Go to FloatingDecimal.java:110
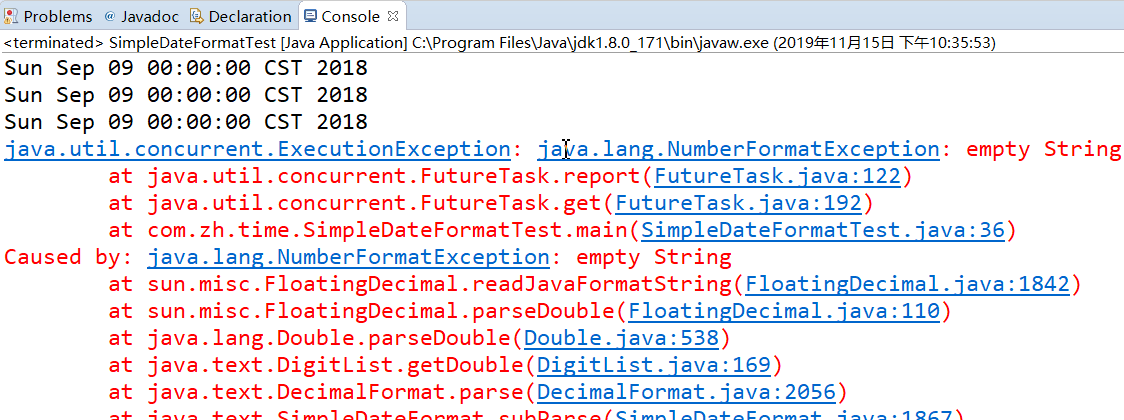 tap(783, 311)
